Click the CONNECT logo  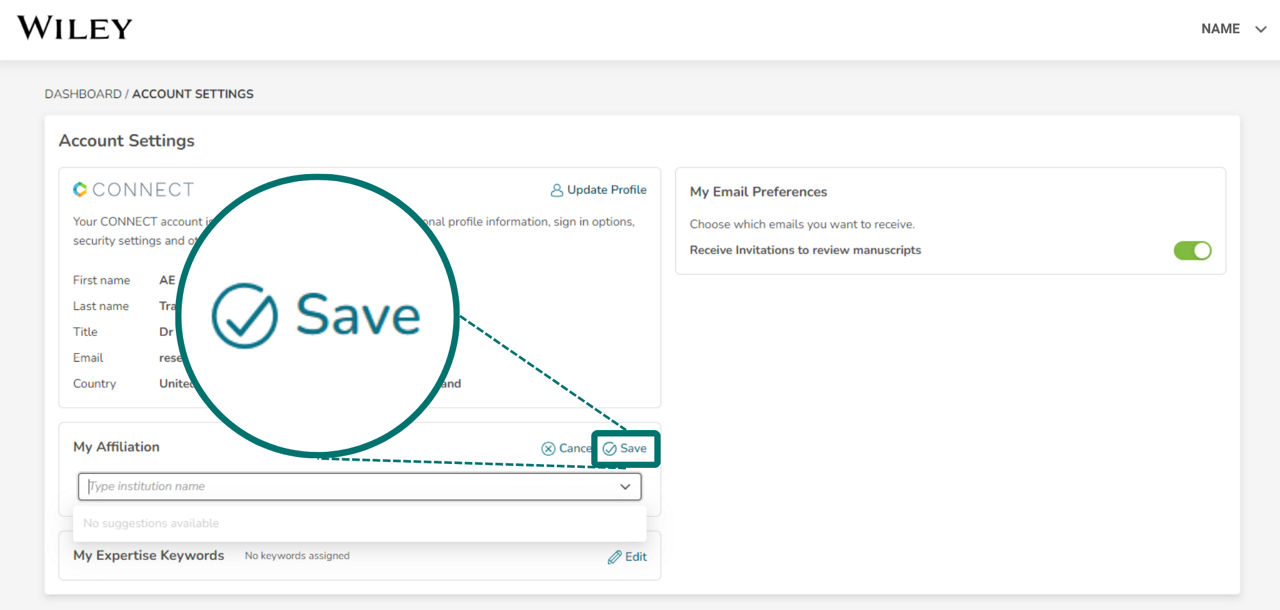tap(133, 190)
